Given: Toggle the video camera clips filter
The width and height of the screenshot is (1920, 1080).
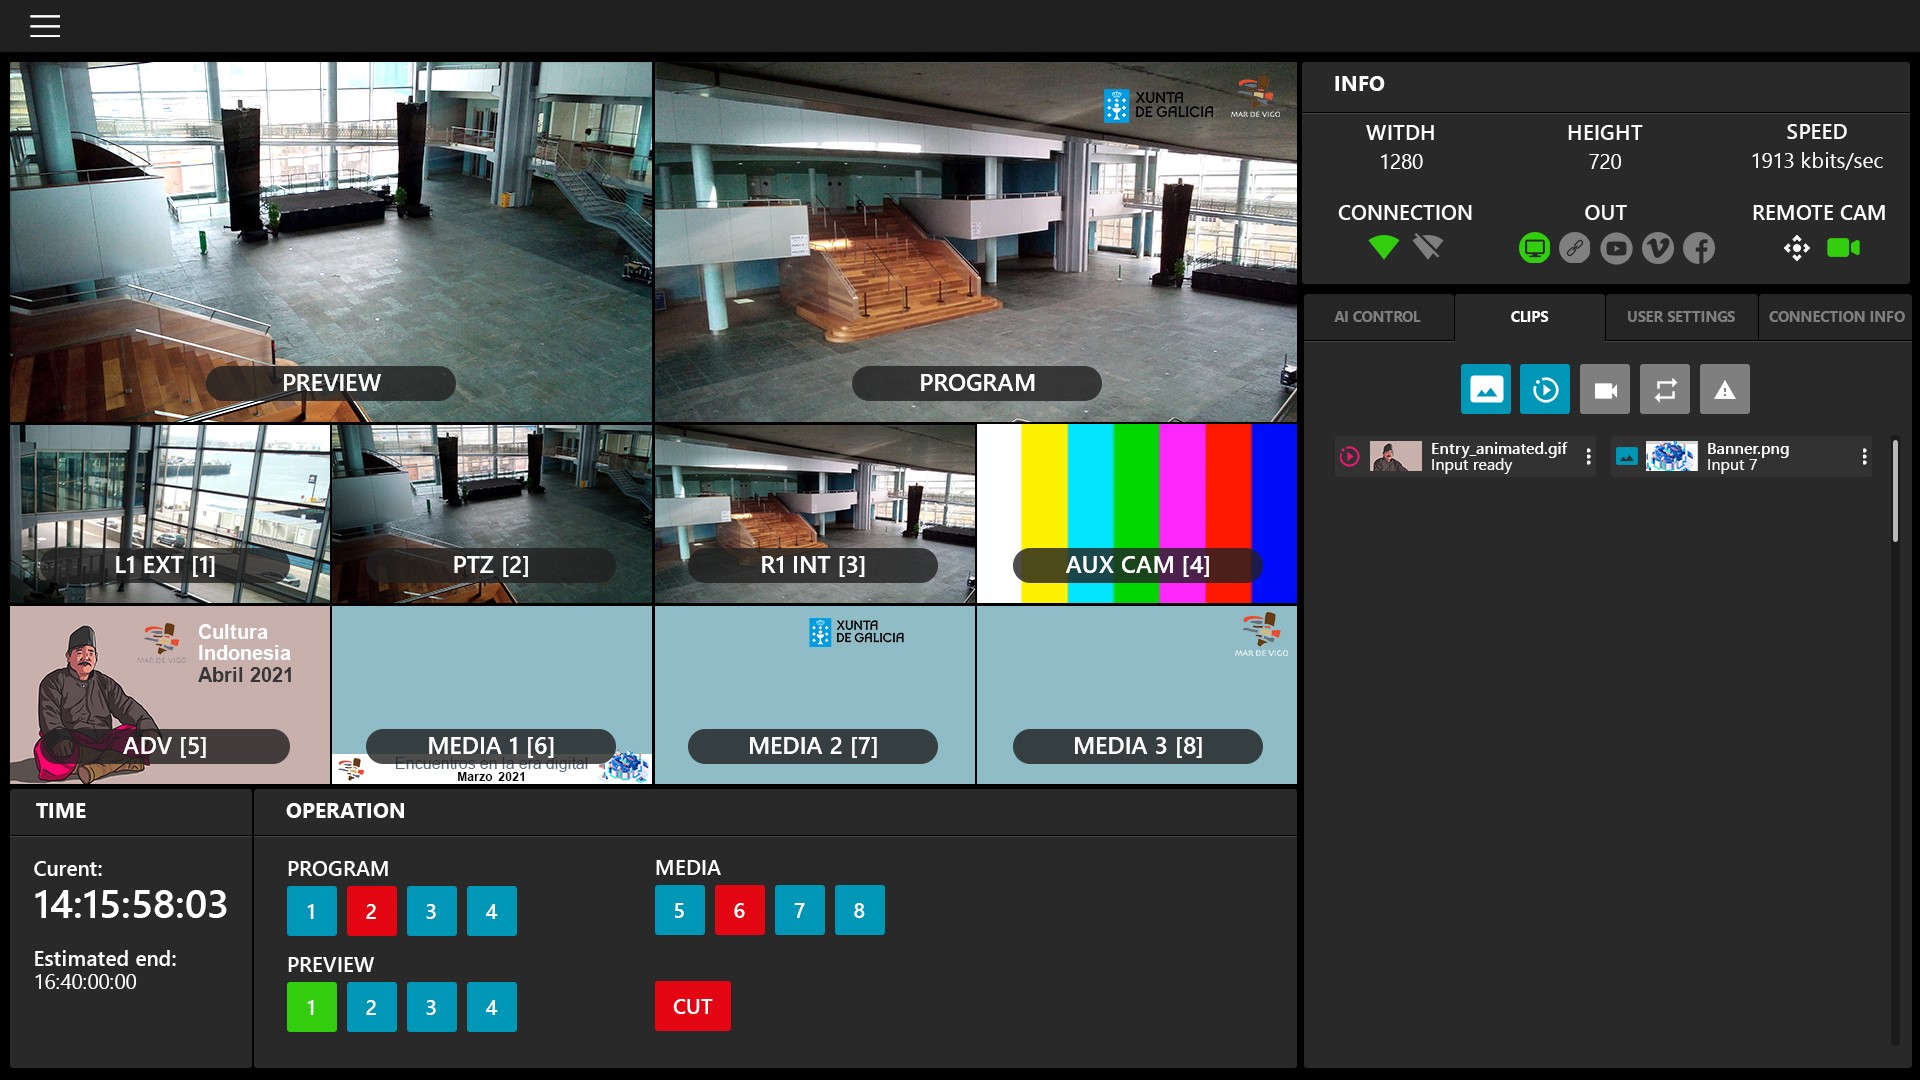Looking at the screenshot, I should click(1605, 390).
